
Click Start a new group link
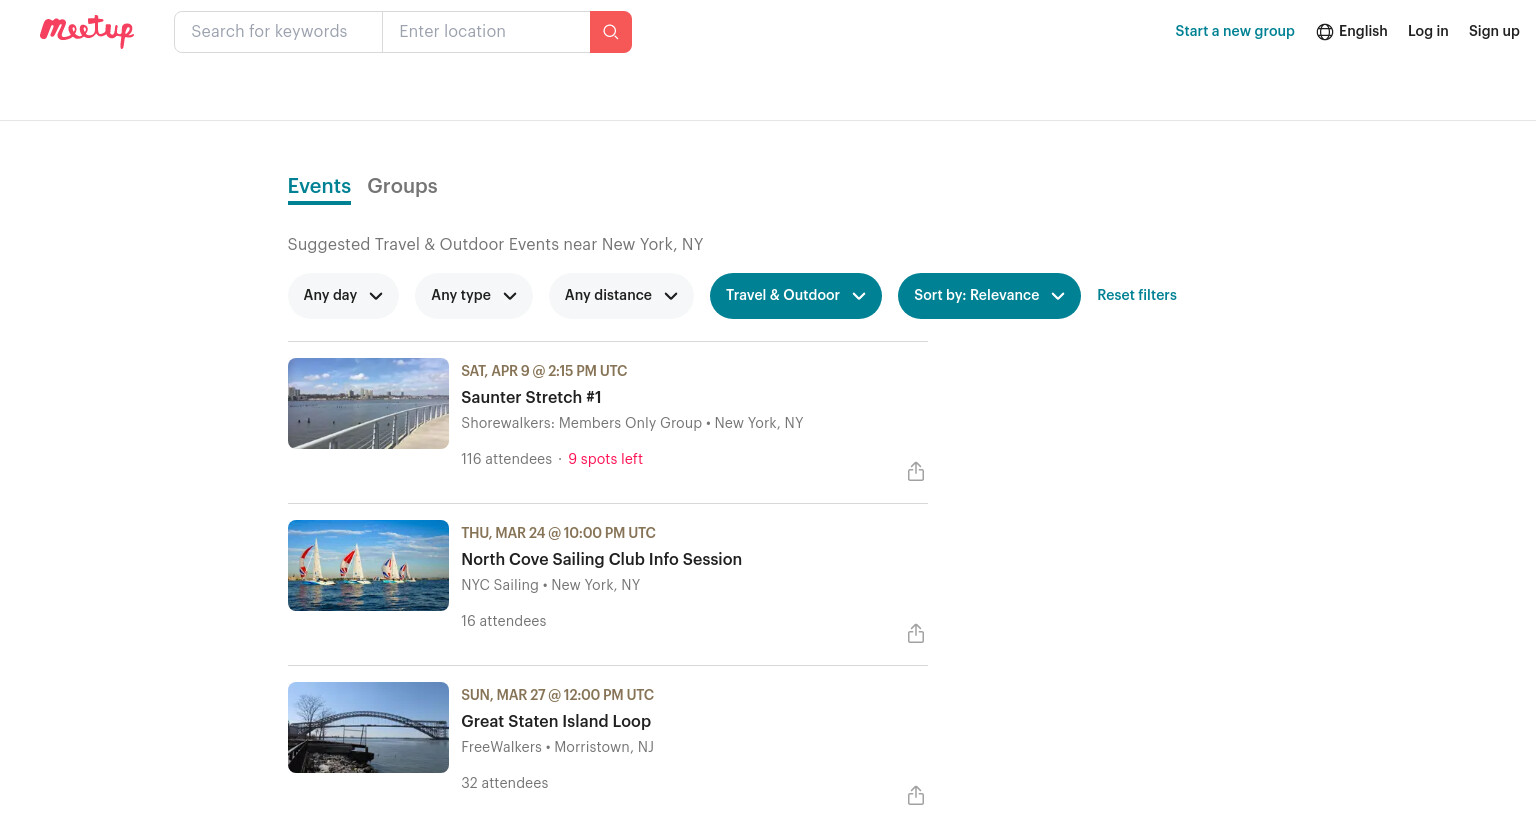tap(1235, 31)
